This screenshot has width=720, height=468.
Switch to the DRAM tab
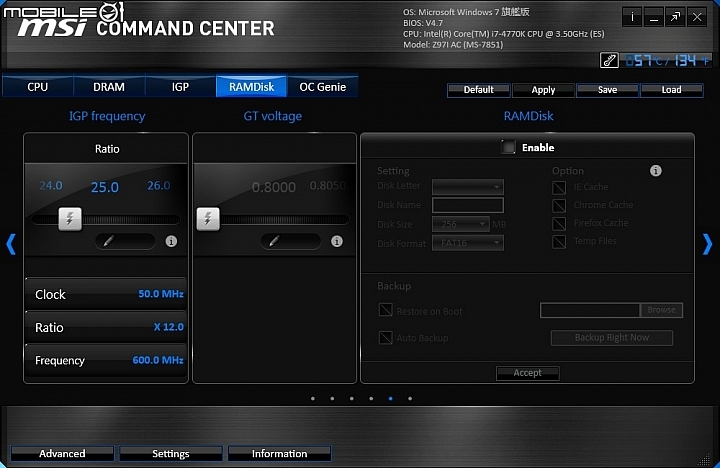(109, 87)
